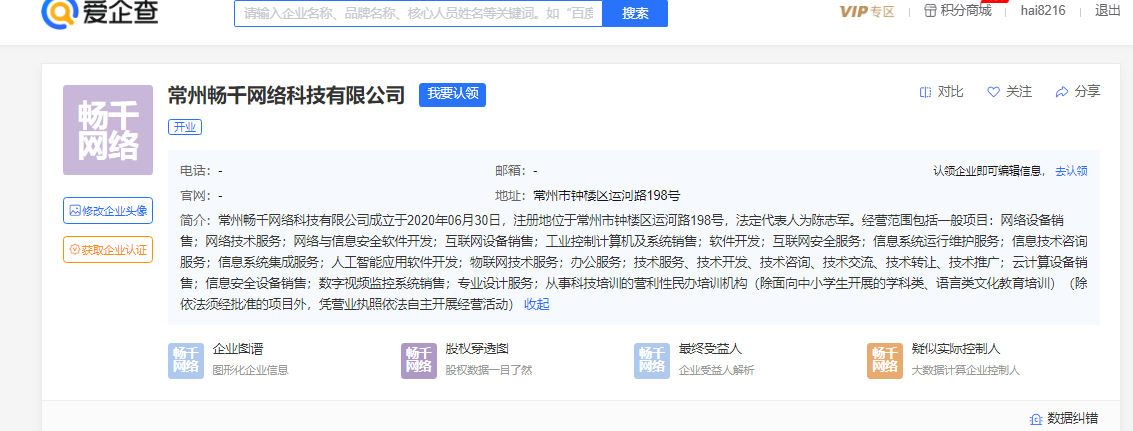Click the 图形化企业信息 subtitle
This screenshot has height=431, width=1133.
coord(251,370)
